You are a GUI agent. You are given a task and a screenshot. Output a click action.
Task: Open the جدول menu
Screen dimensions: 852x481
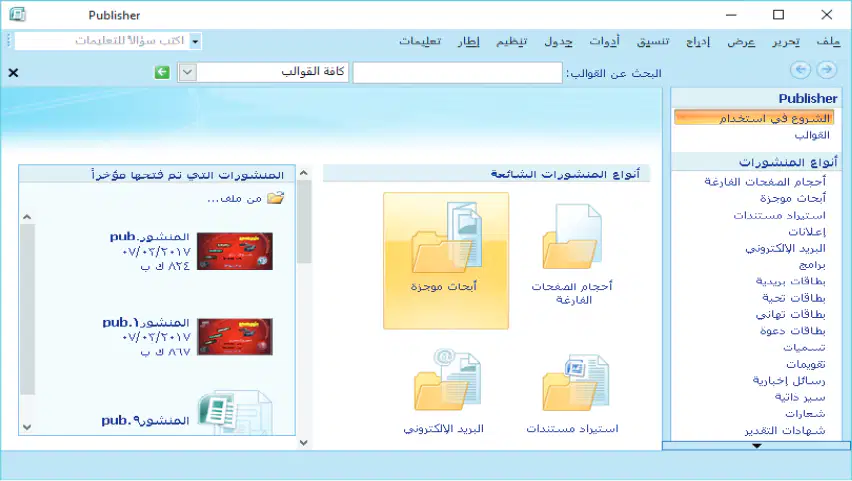tap(559, 41)
